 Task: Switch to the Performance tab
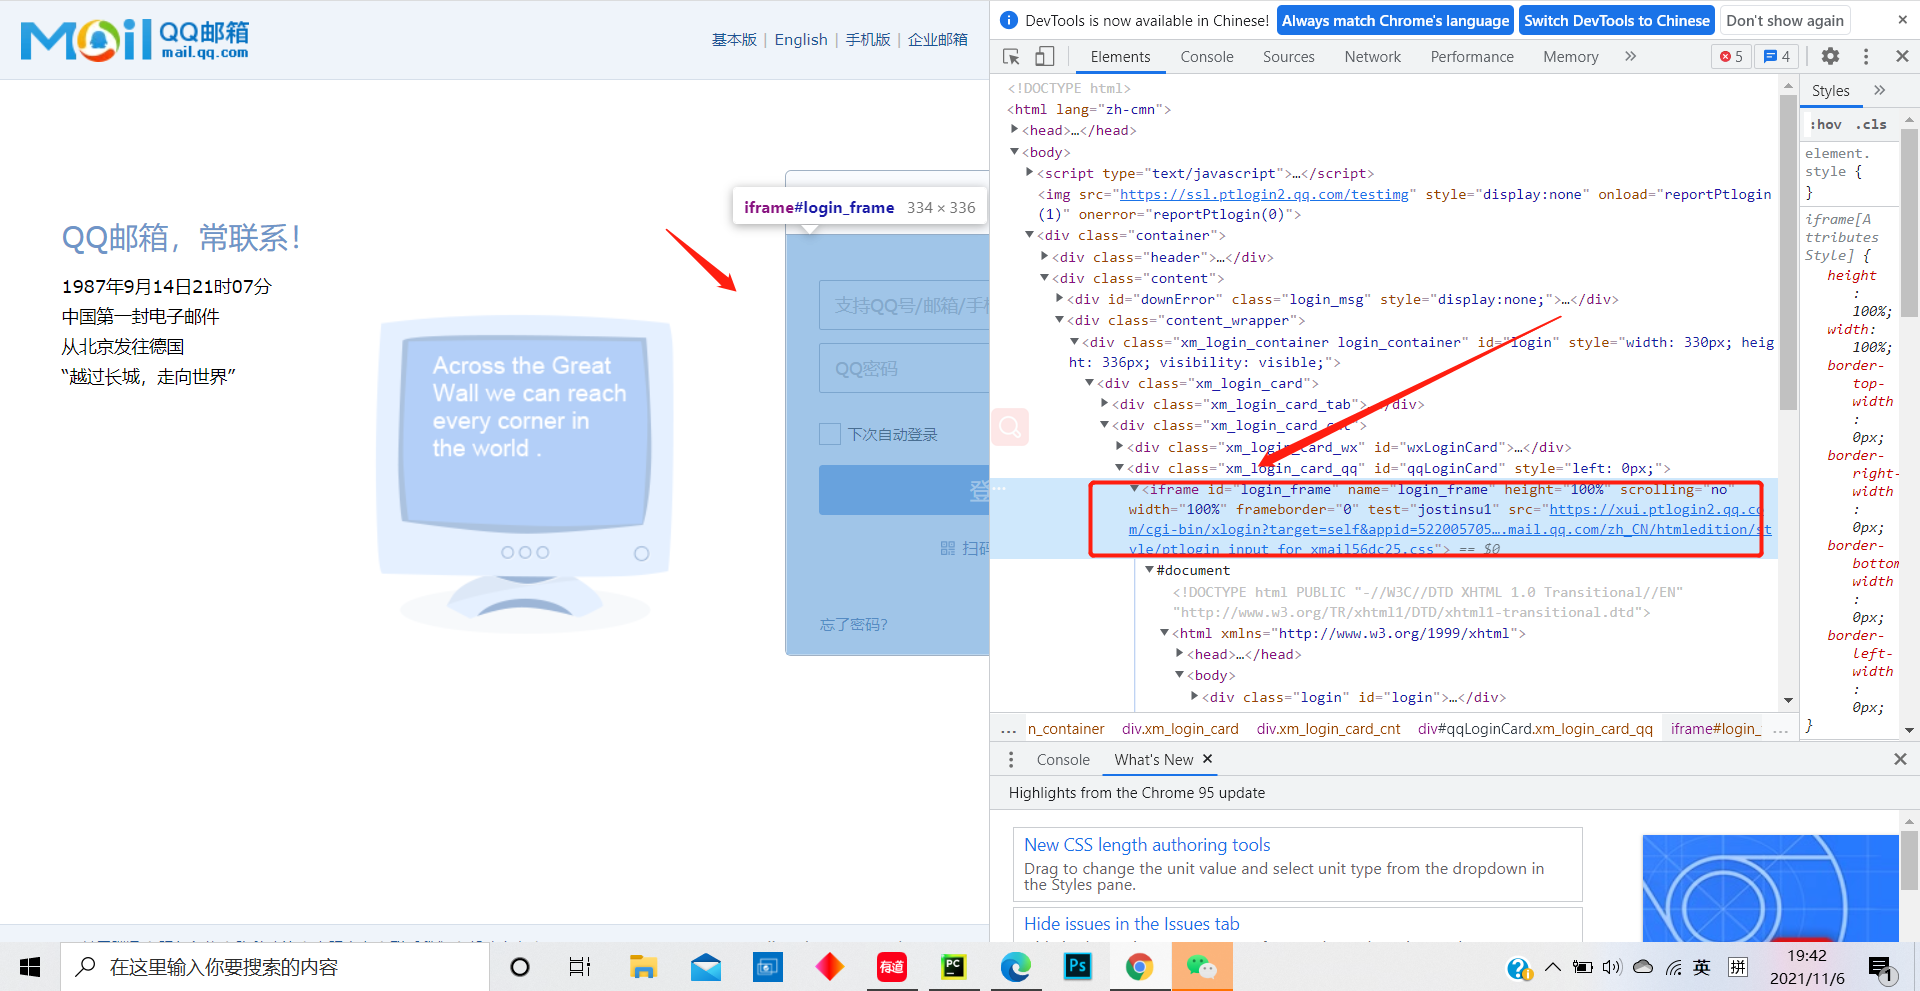coord(1472,57)
